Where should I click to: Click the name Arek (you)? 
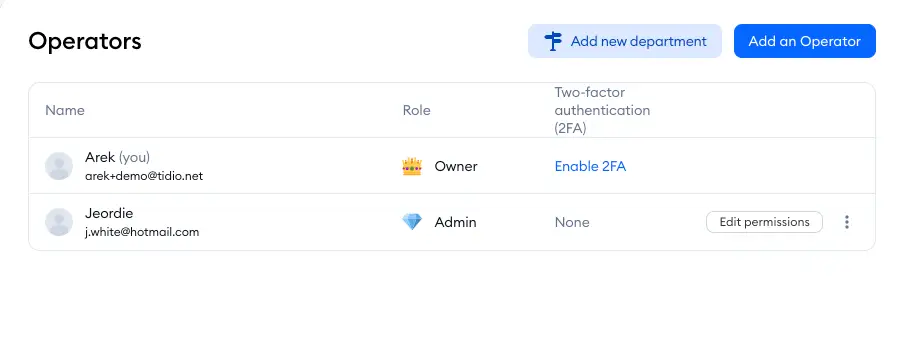(x=117, y=157)
